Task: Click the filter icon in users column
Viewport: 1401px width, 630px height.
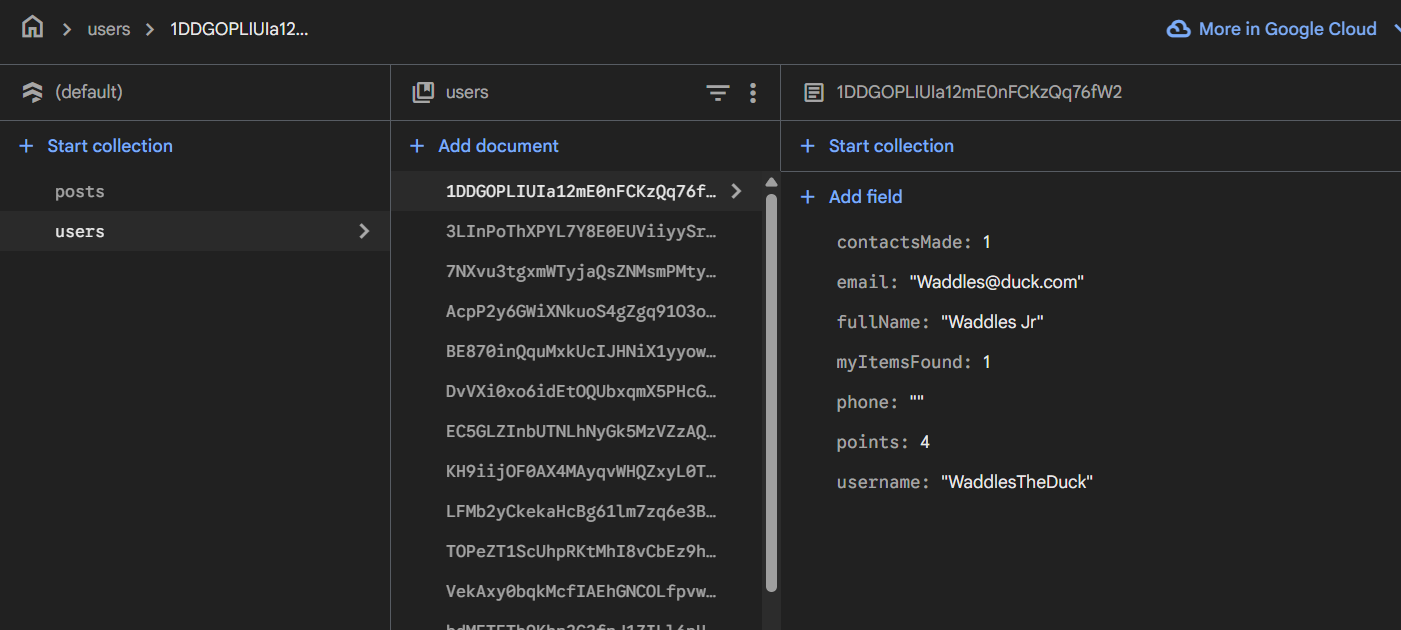Action: pos(718,93)
